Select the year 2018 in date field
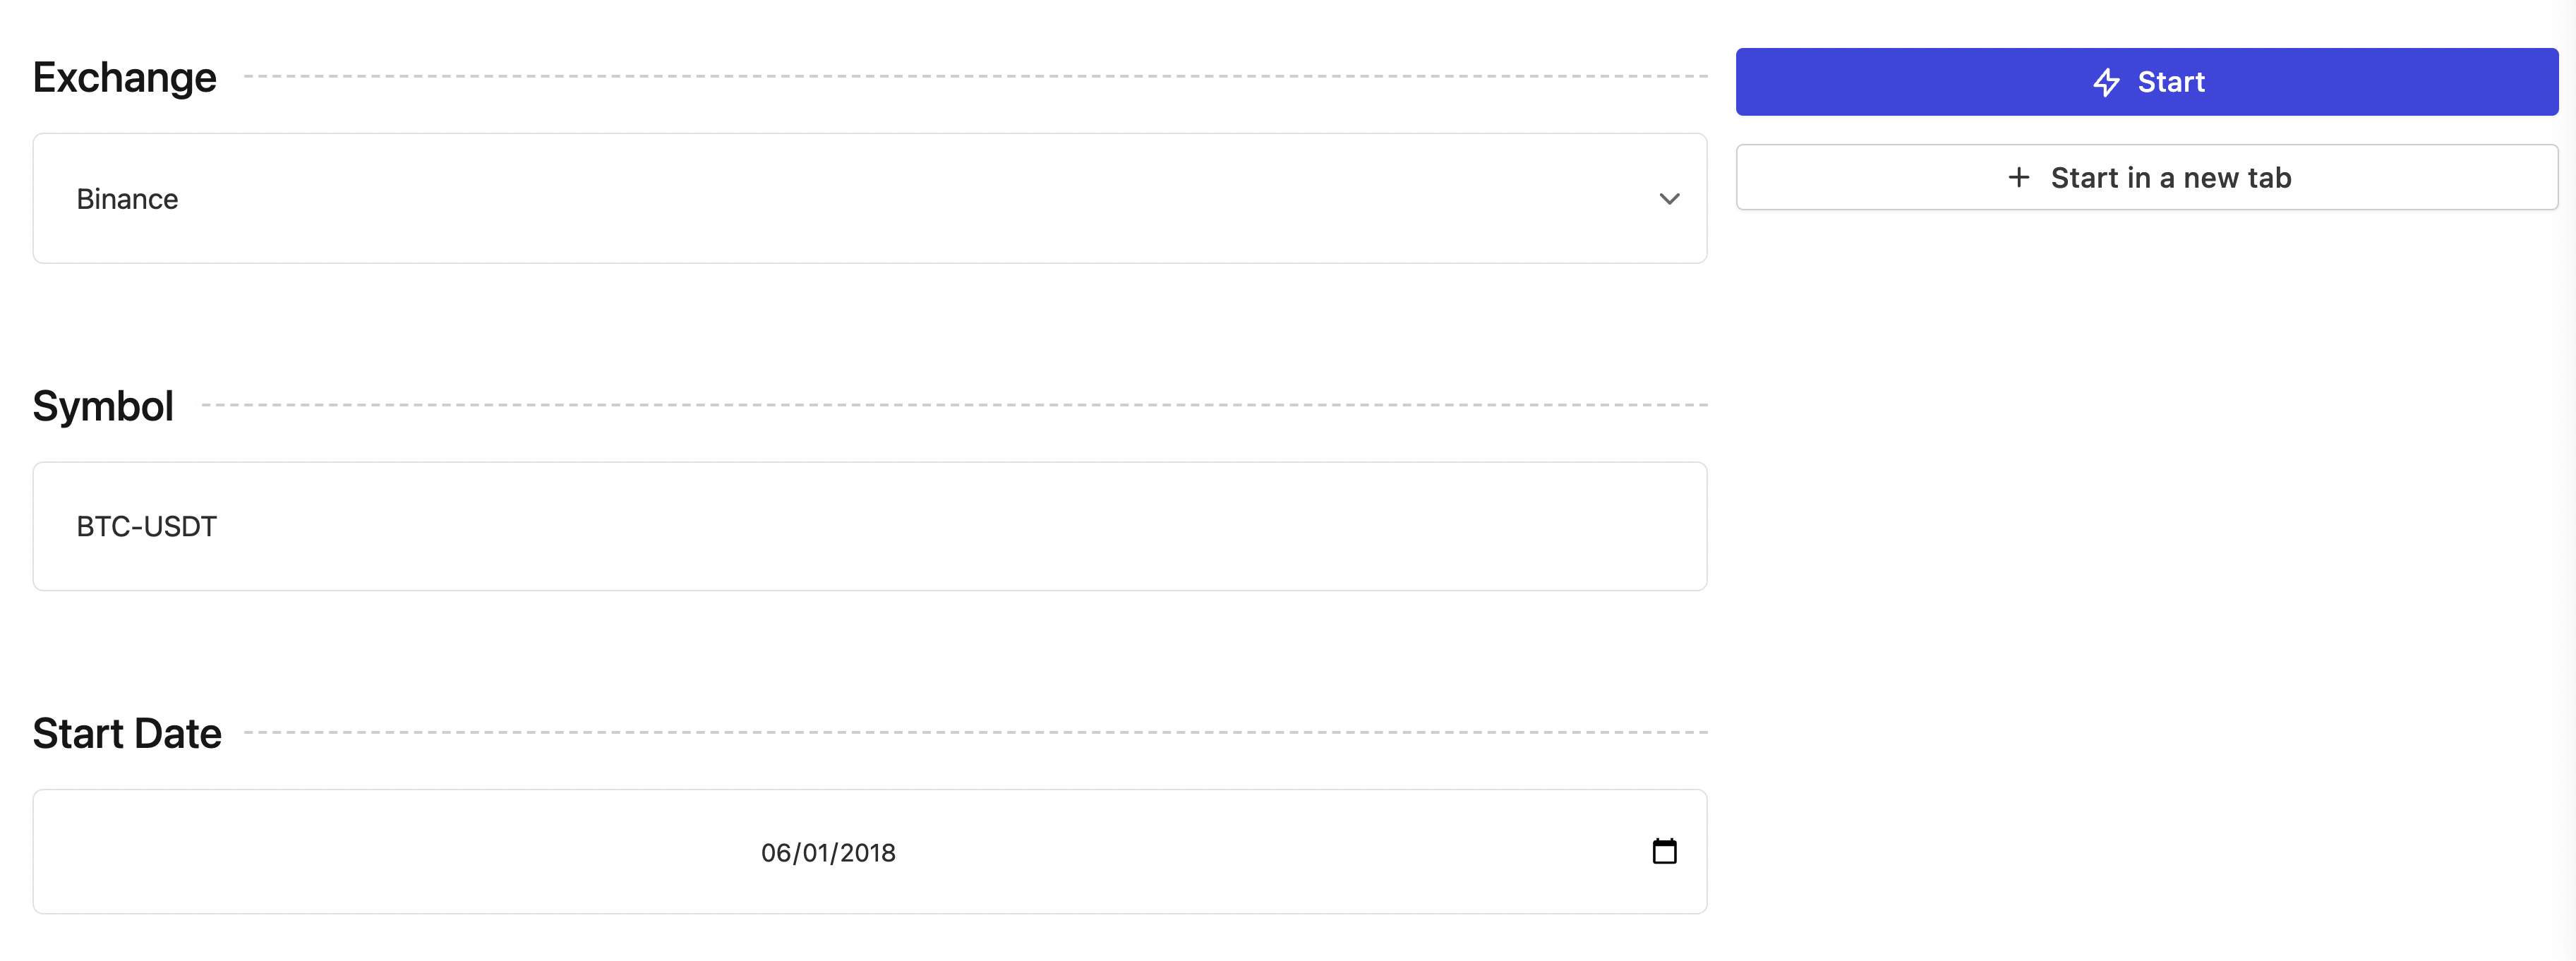This screenshot has height=961, width=2576. [867, 853]
